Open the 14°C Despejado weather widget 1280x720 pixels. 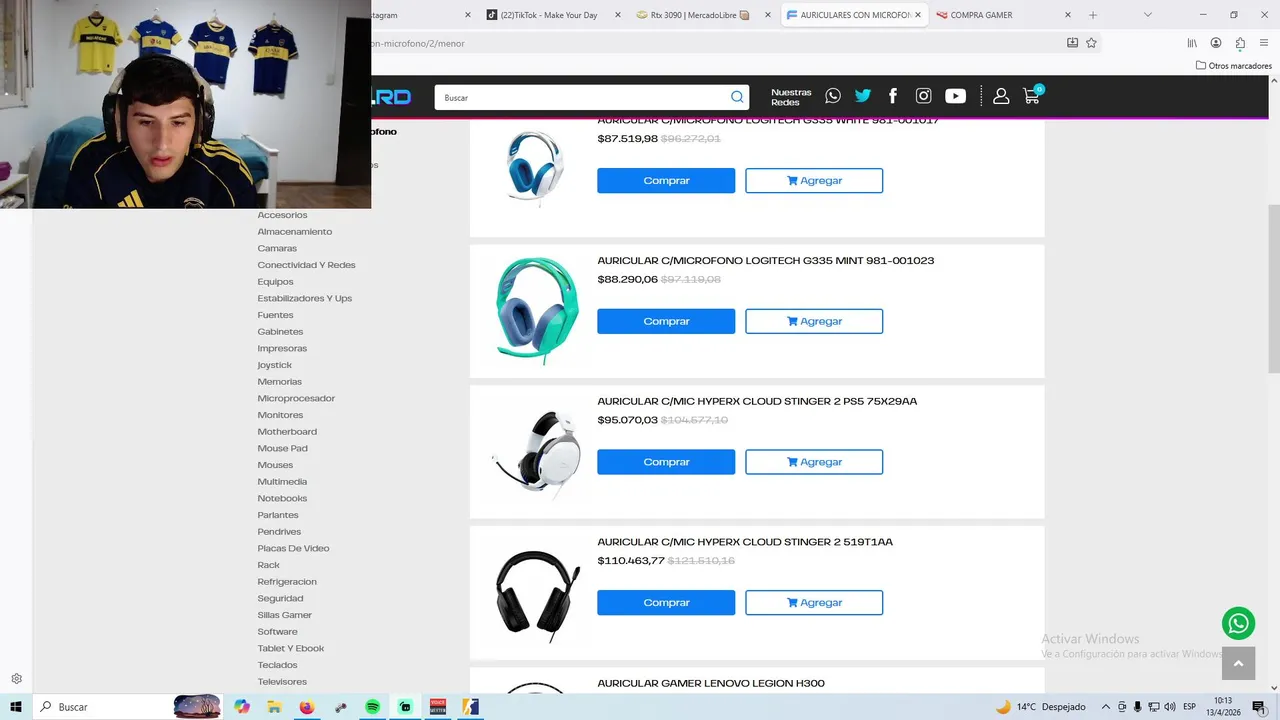[x=1040, y=707]
